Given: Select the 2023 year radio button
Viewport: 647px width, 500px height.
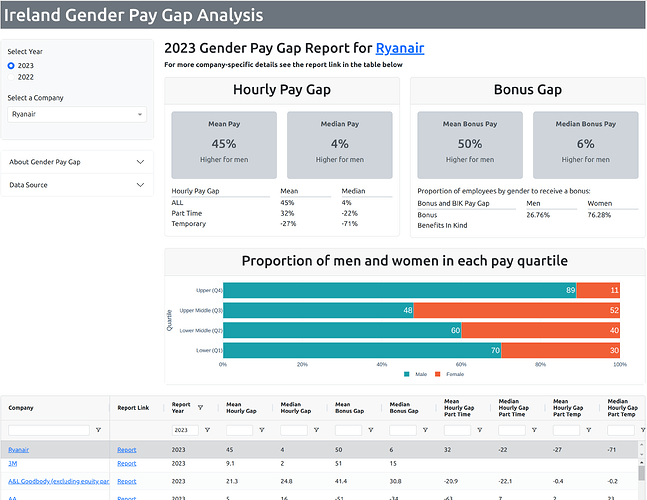Looking at the screenshot, I should pos(11,66).
